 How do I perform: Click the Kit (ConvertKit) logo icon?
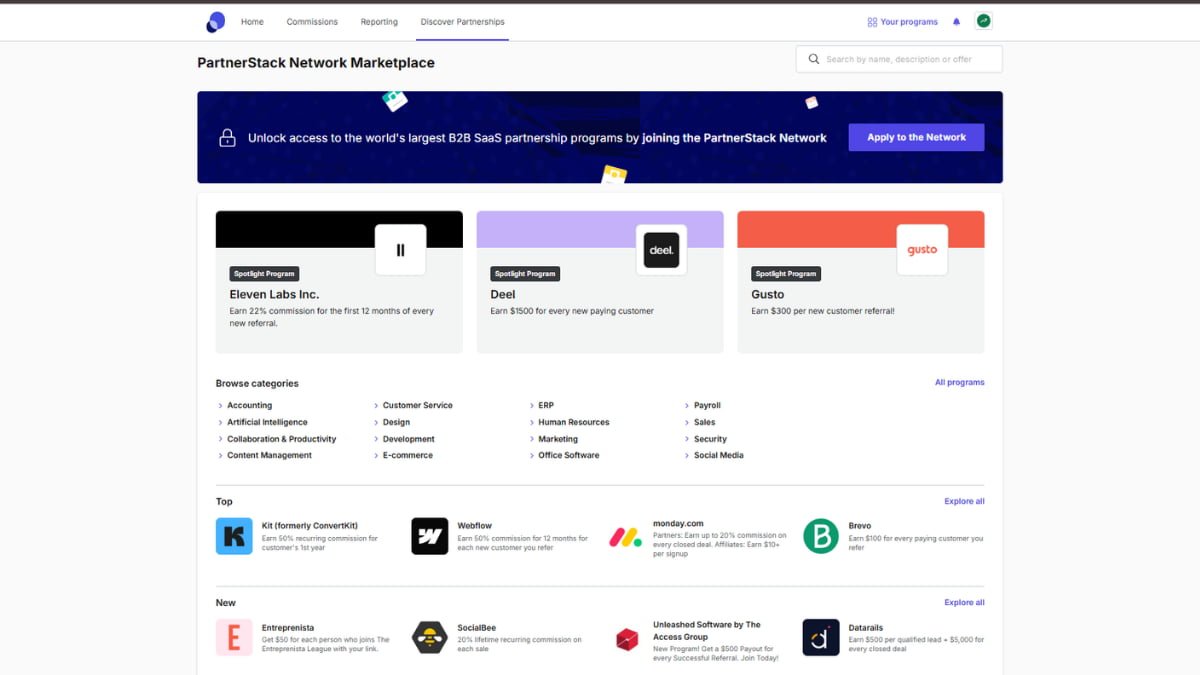click(234, 536)
